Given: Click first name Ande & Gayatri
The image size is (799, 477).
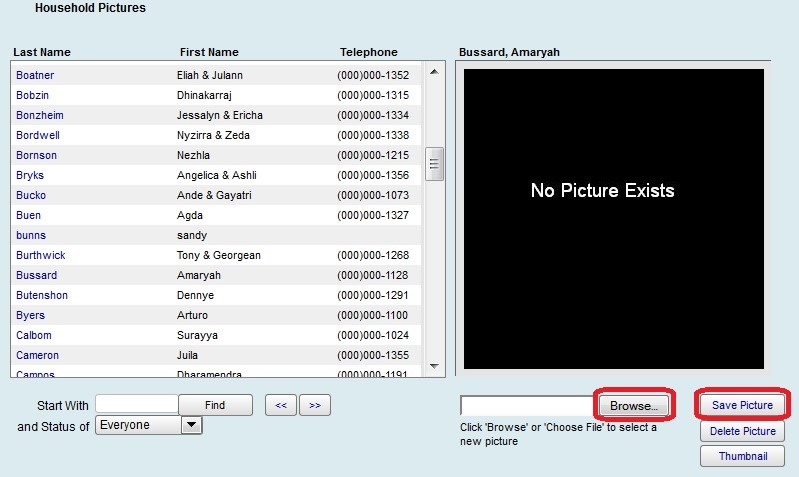Looking at the screenshot, I should tap(214, 195).
